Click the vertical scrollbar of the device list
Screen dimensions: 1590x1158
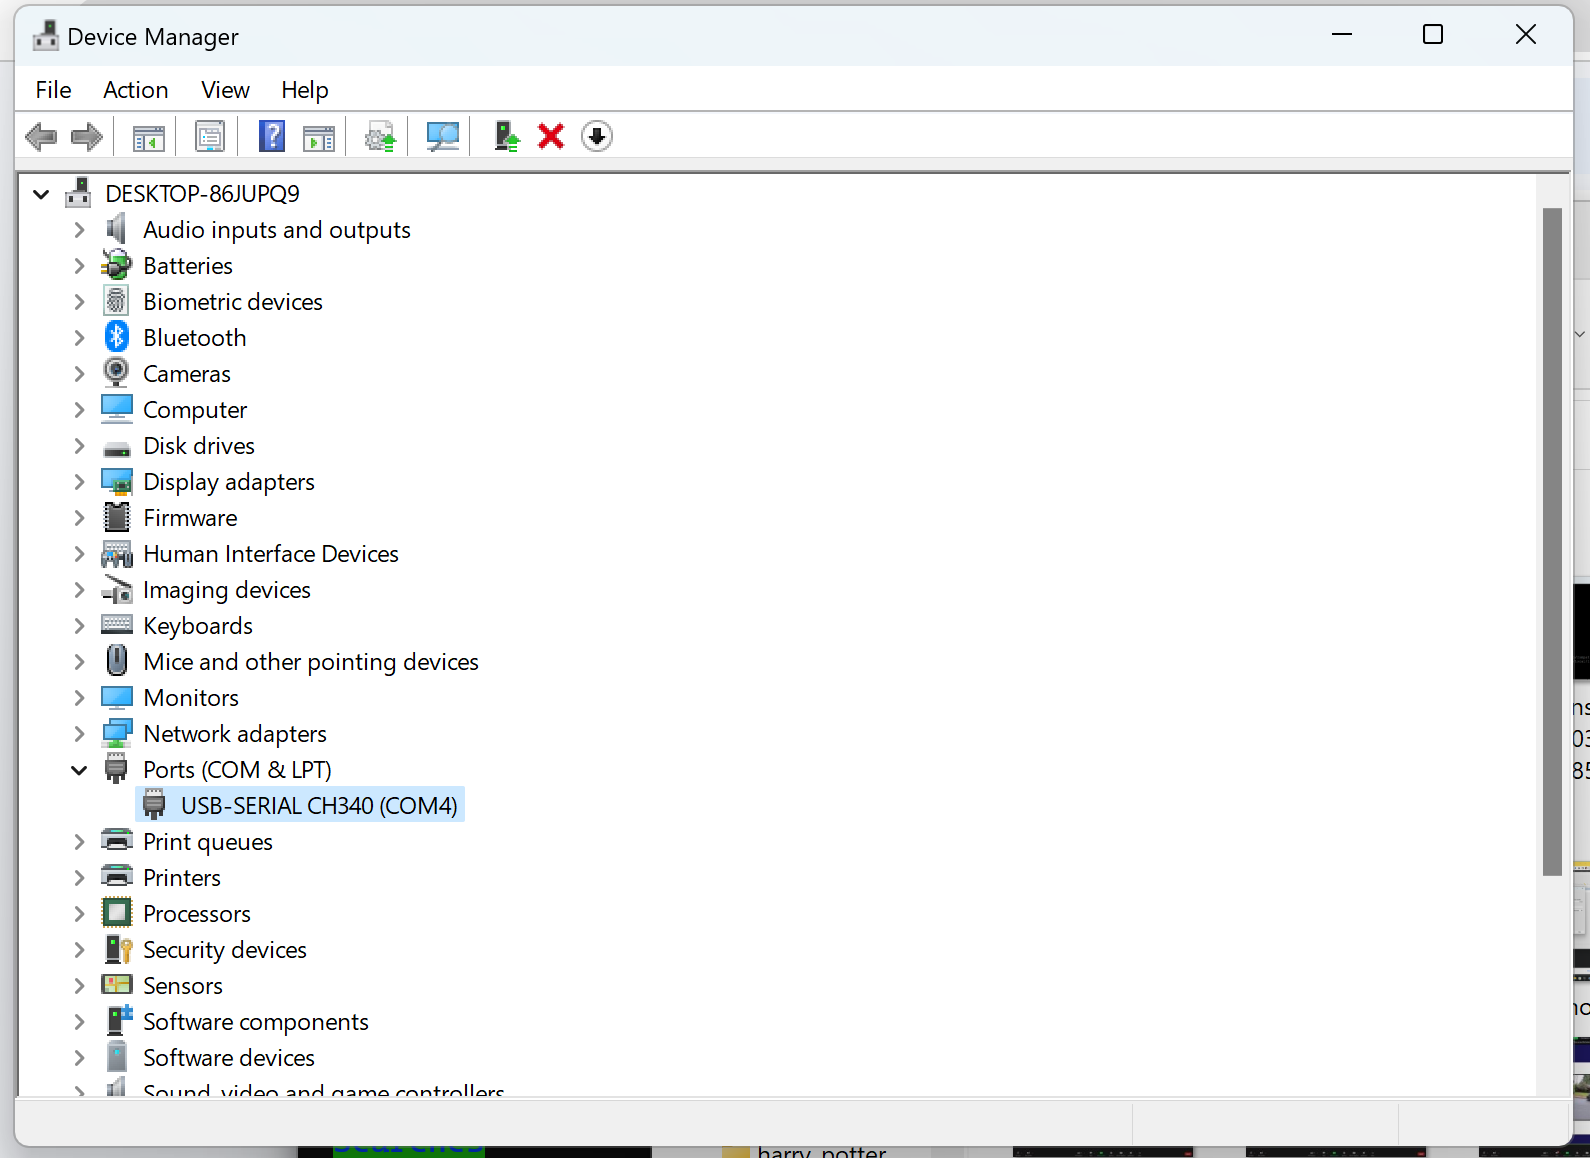click(x=1551, y=540)
